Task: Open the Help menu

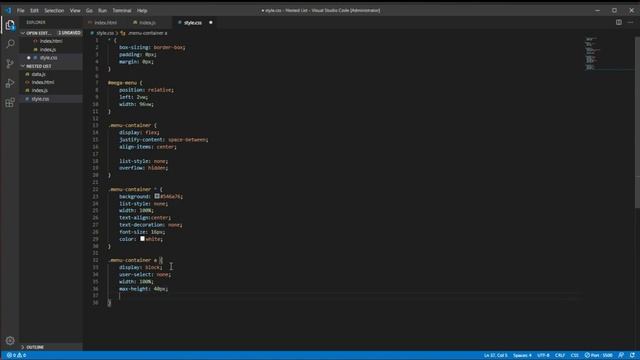Action: tap(142, 10)
